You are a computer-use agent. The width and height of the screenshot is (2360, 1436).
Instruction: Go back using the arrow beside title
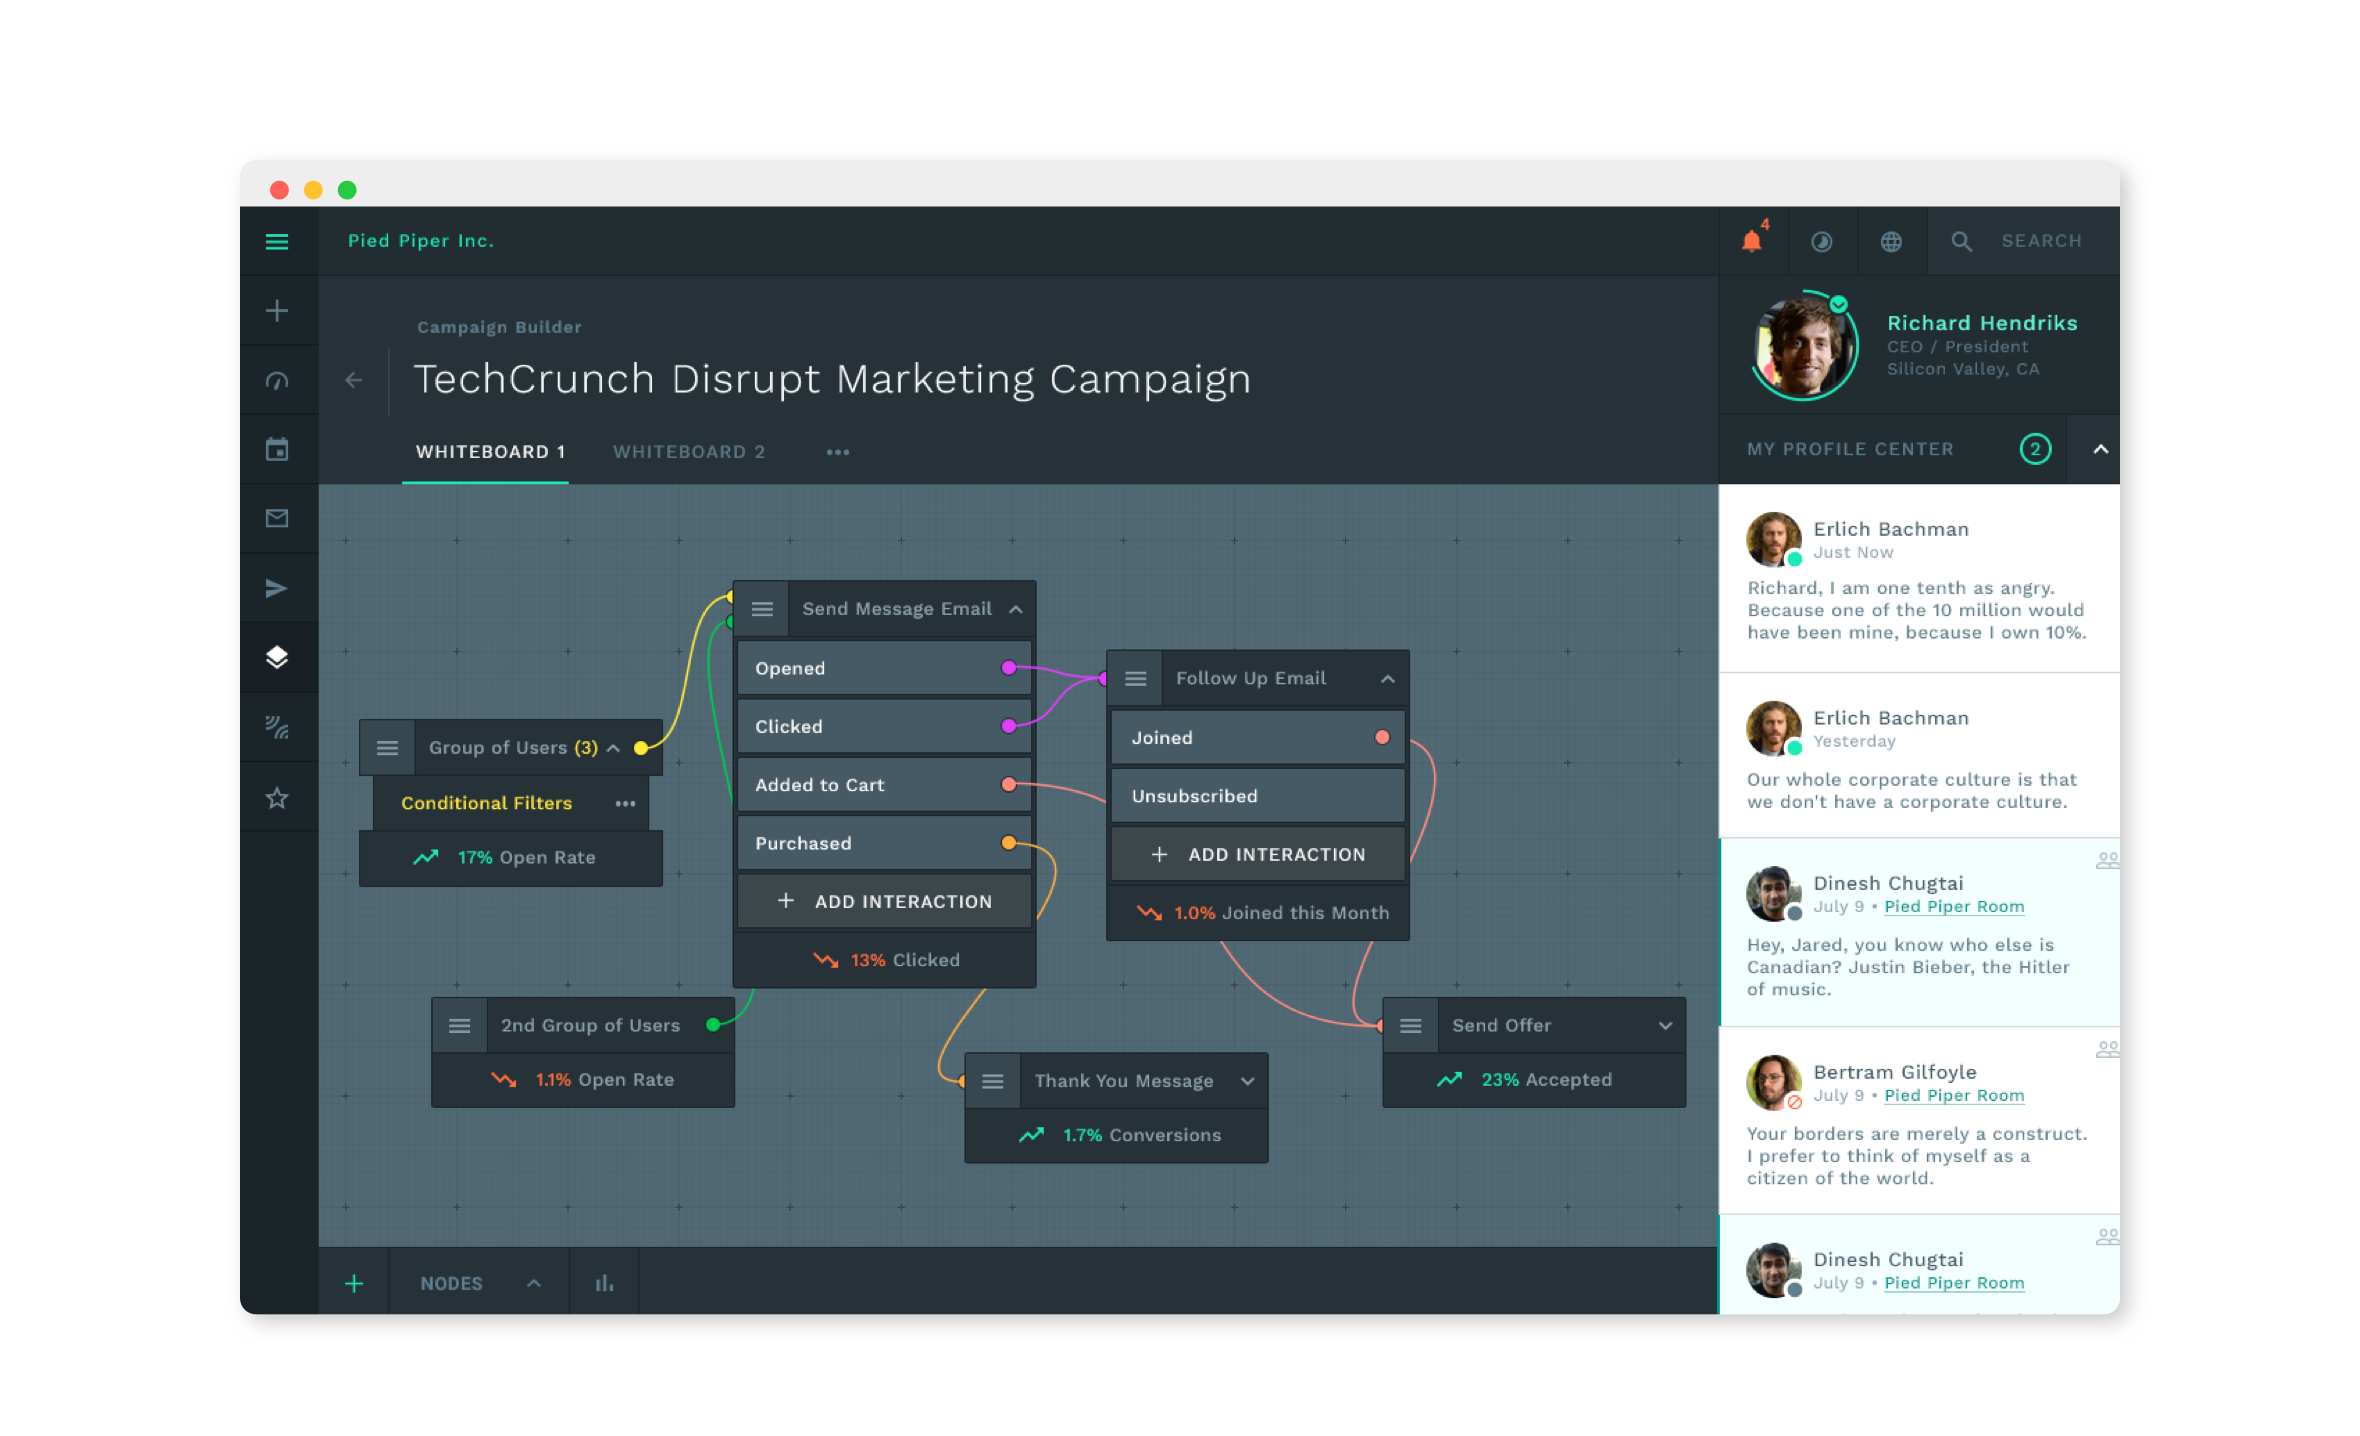point(353,380)
